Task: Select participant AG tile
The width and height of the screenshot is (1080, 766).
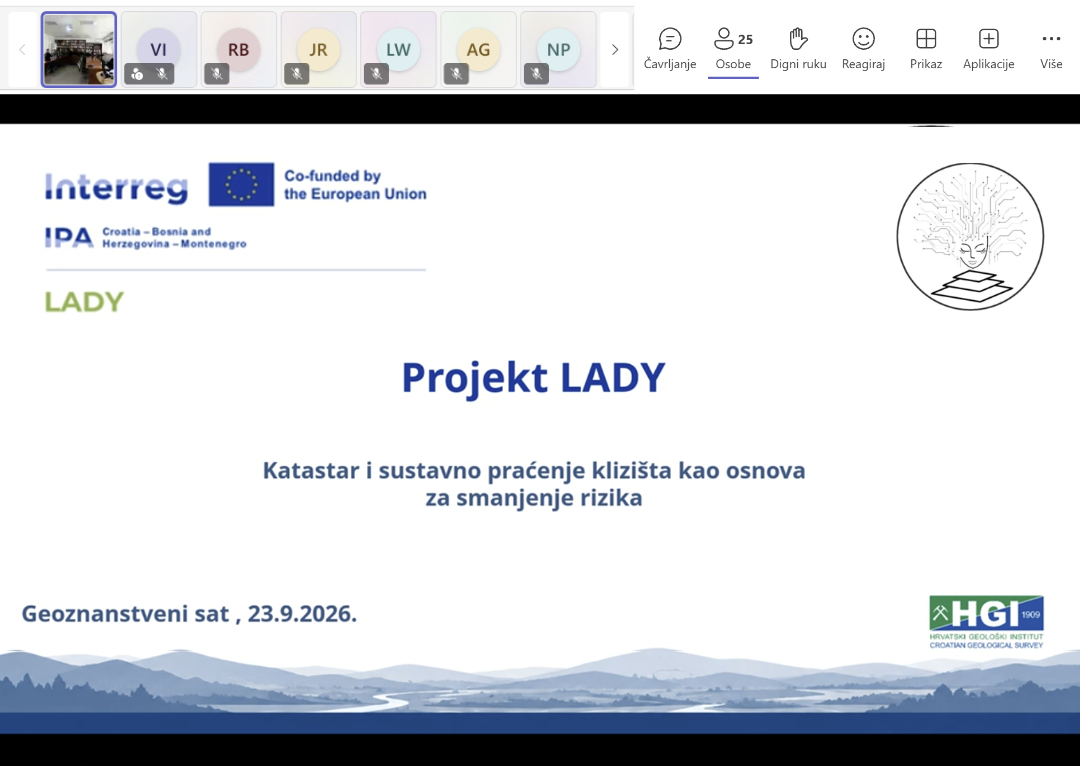Action: point(478,50)
